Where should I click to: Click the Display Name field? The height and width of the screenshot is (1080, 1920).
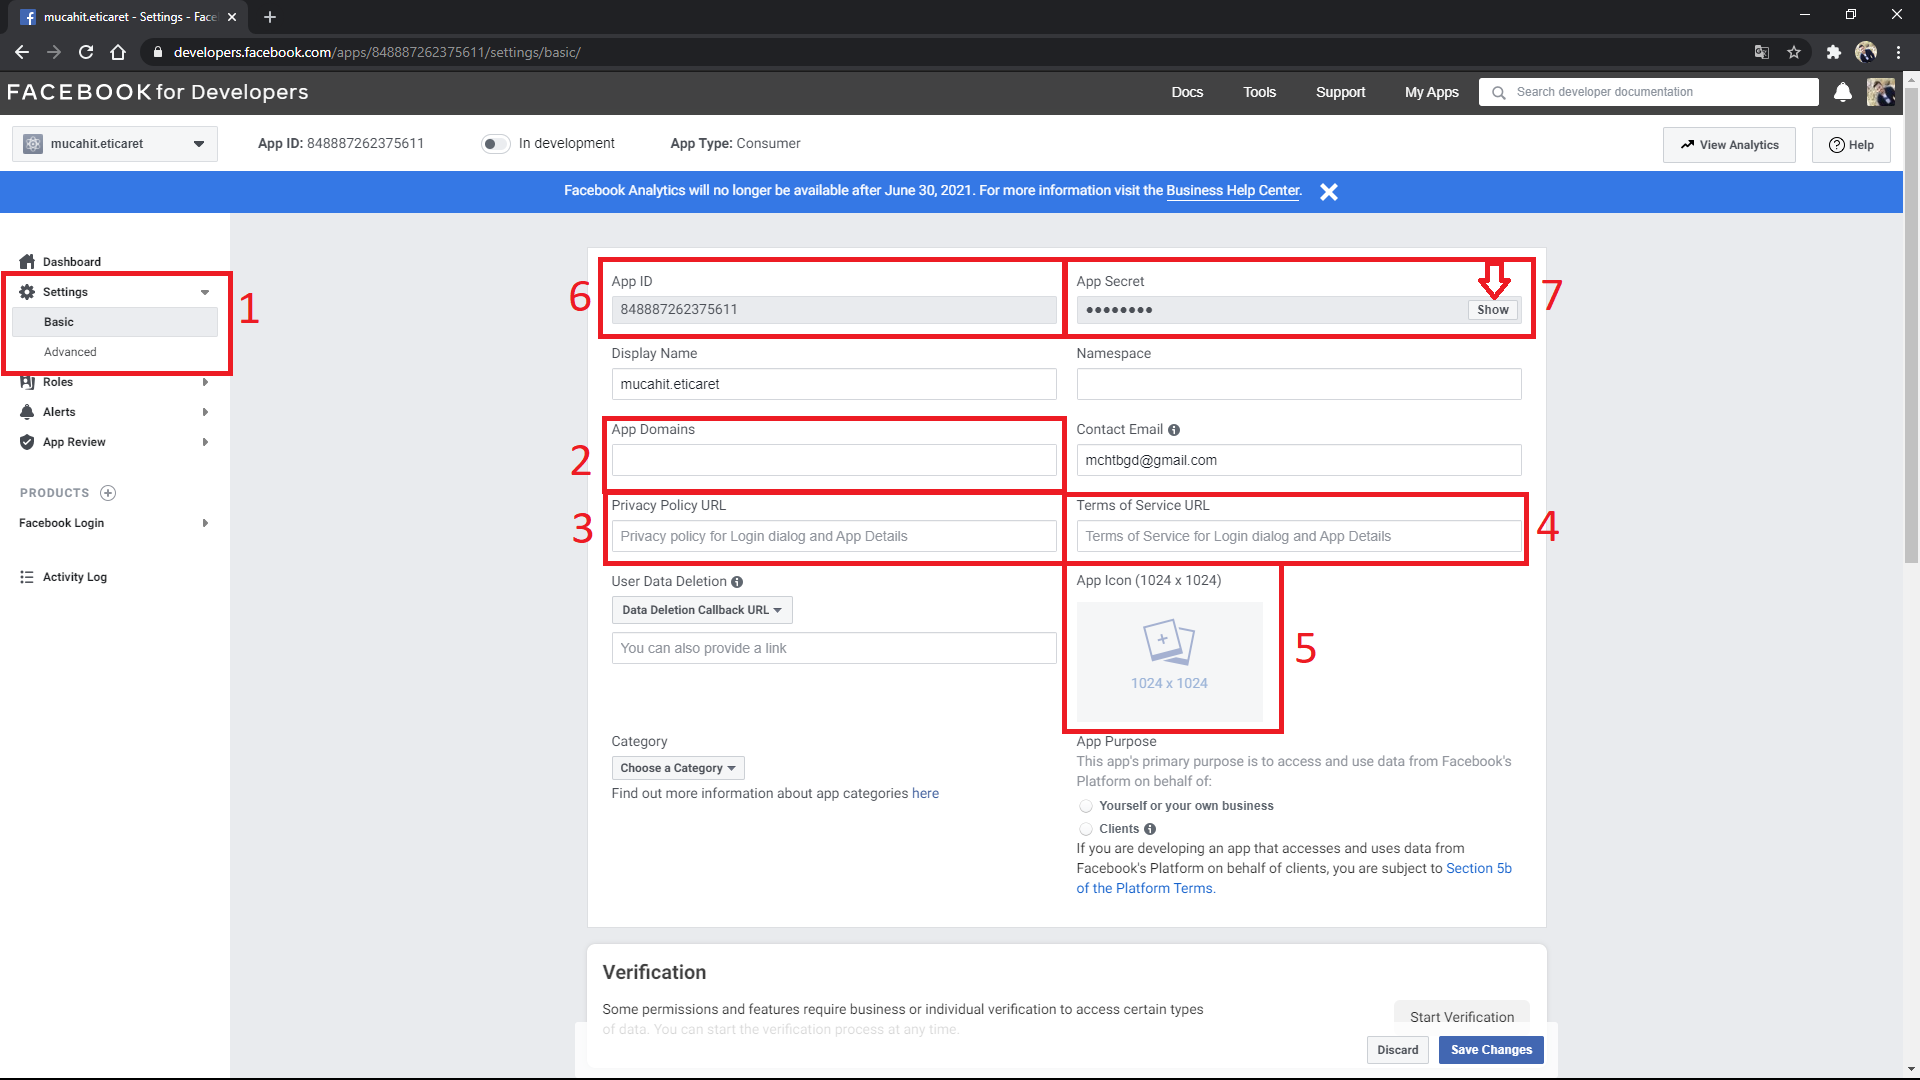(834, 384)
